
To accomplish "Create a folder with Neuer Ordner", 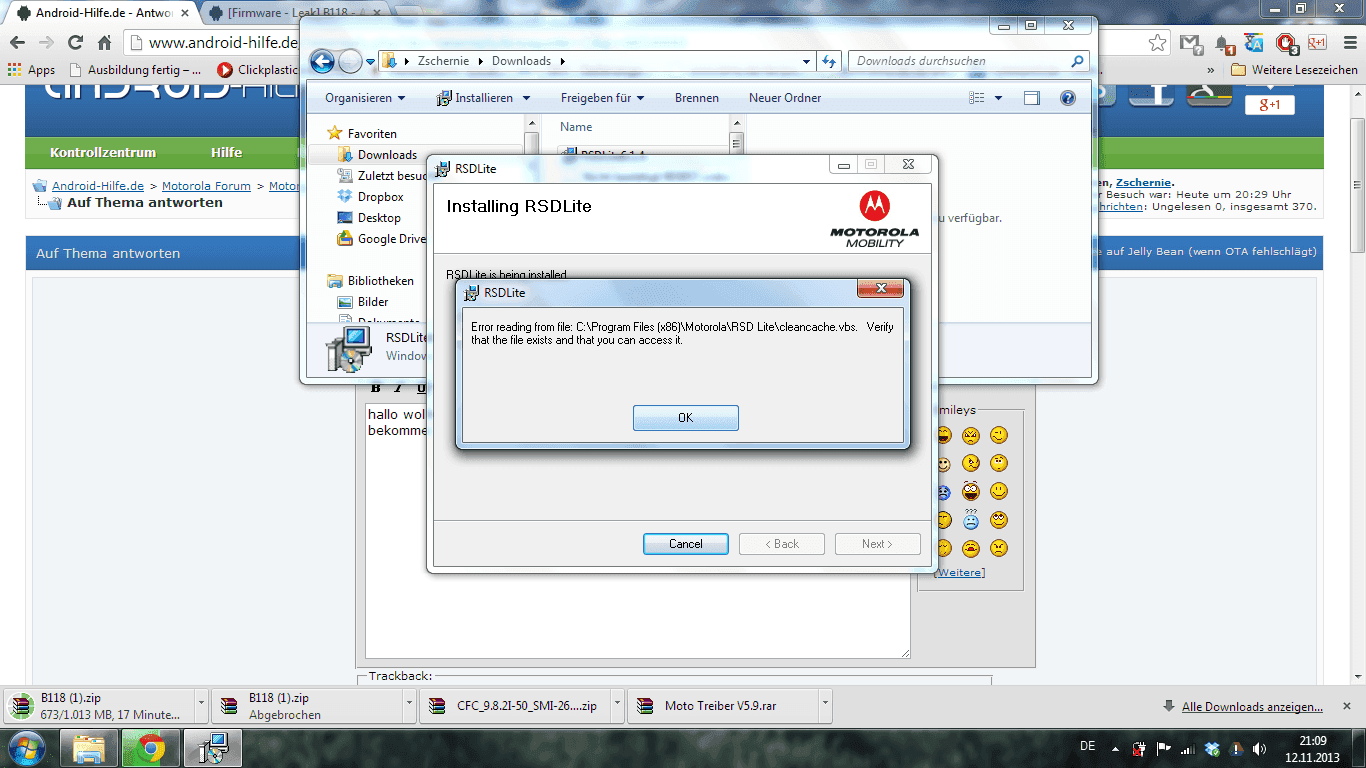I will [785, 98].
